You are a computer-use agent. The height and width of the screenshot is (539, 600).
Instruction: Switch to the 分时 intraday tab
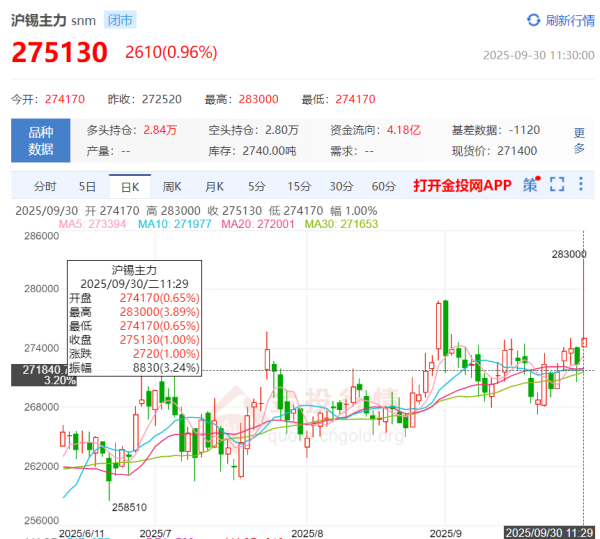45,186
